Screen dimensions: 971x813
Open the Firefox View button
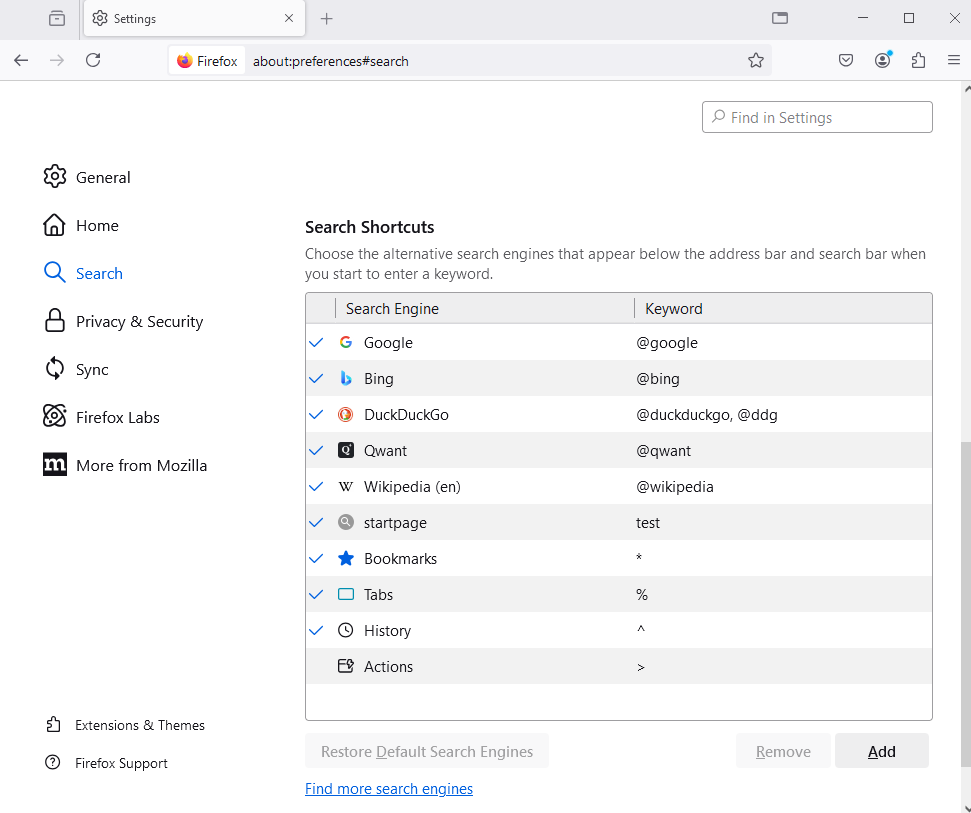click(x=57, y=19)
